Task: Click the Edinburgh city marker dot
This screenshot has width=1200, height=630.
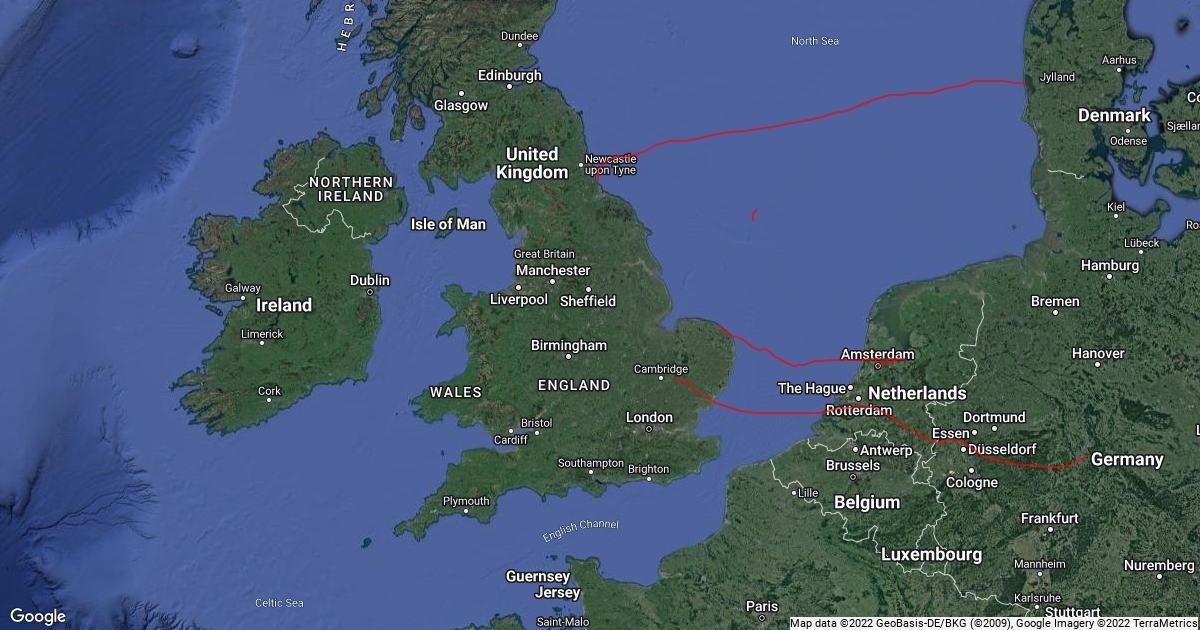Action: click(509, 87)
